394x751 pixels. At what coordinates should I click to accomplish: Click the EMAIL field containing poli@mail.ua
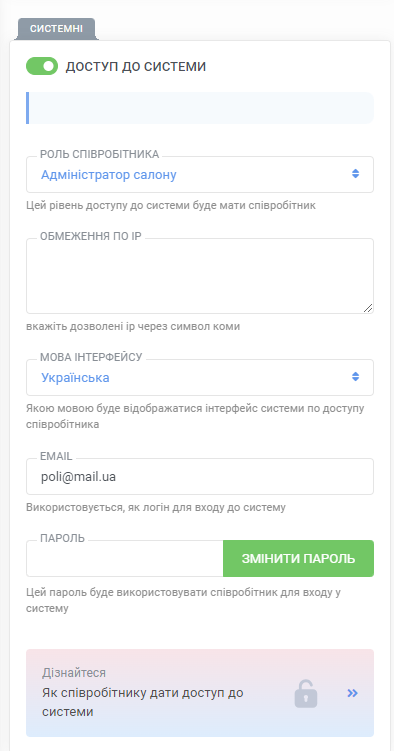pos(200,477)
